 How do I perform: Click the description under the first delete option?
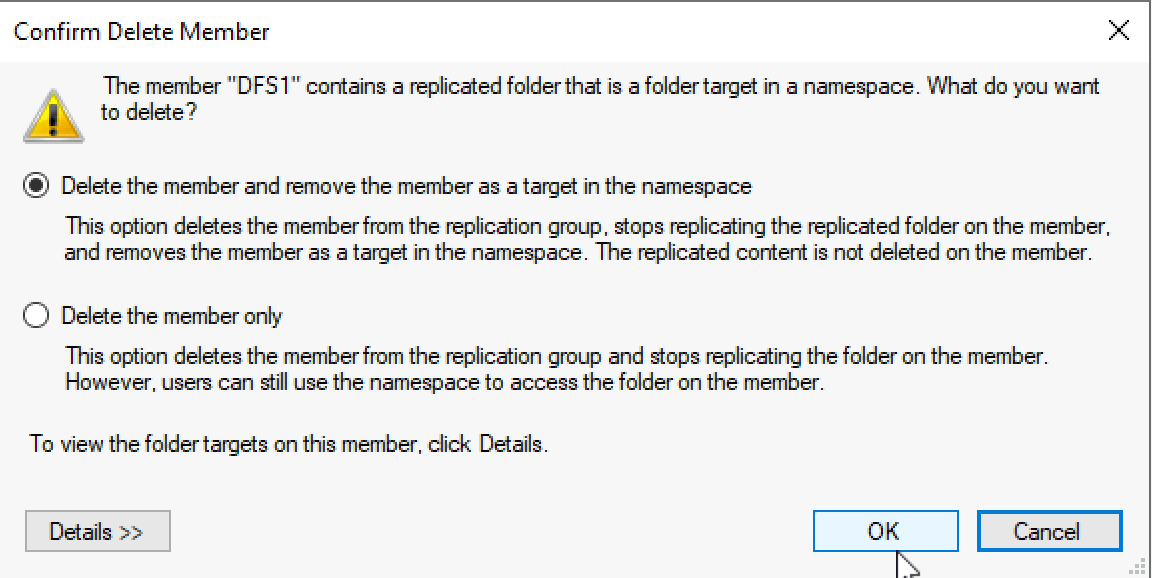(587, 239)
